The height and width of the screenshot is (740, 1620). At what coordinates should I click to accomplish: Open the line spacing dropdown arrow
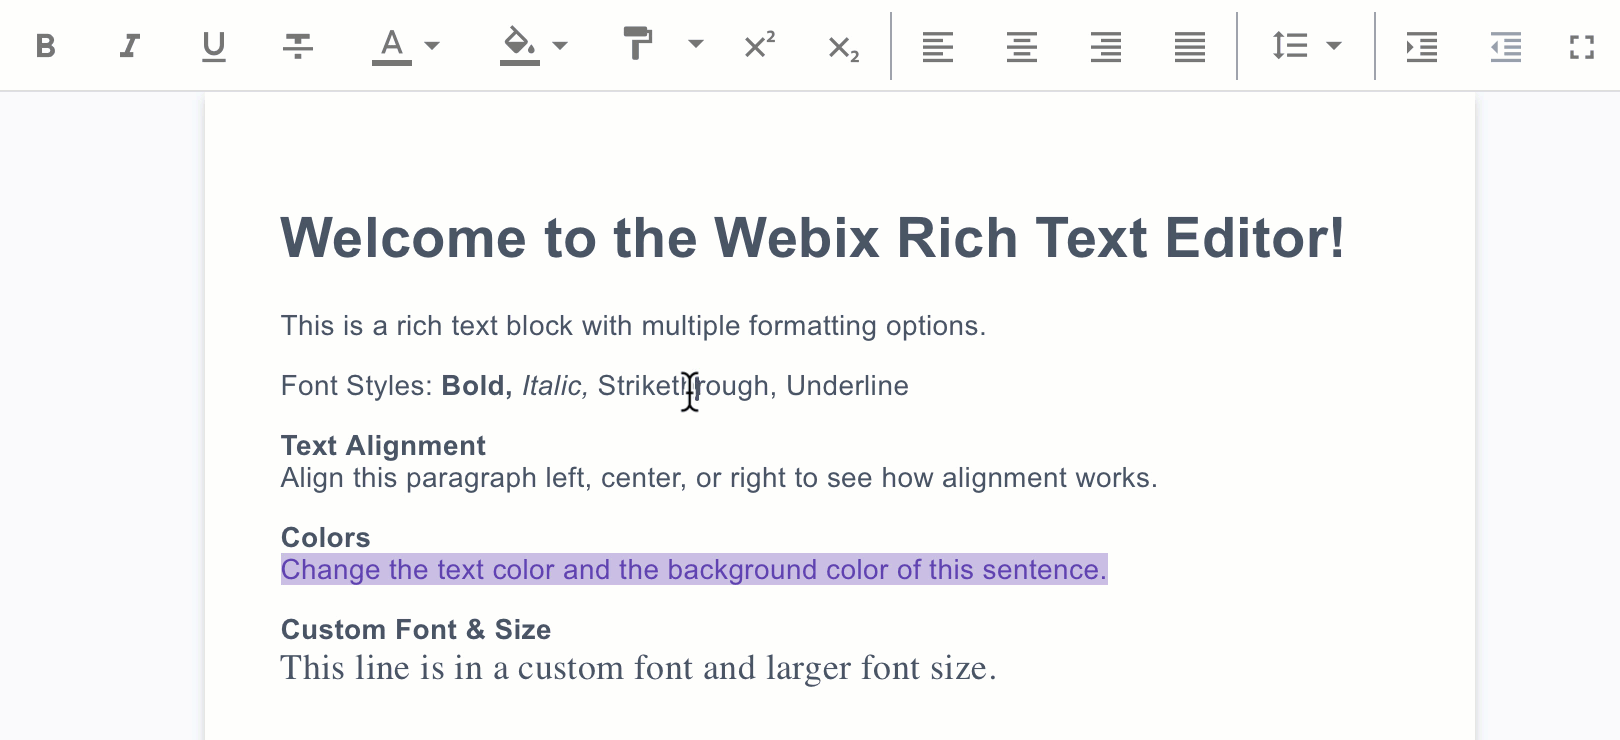click(1333, 46)
